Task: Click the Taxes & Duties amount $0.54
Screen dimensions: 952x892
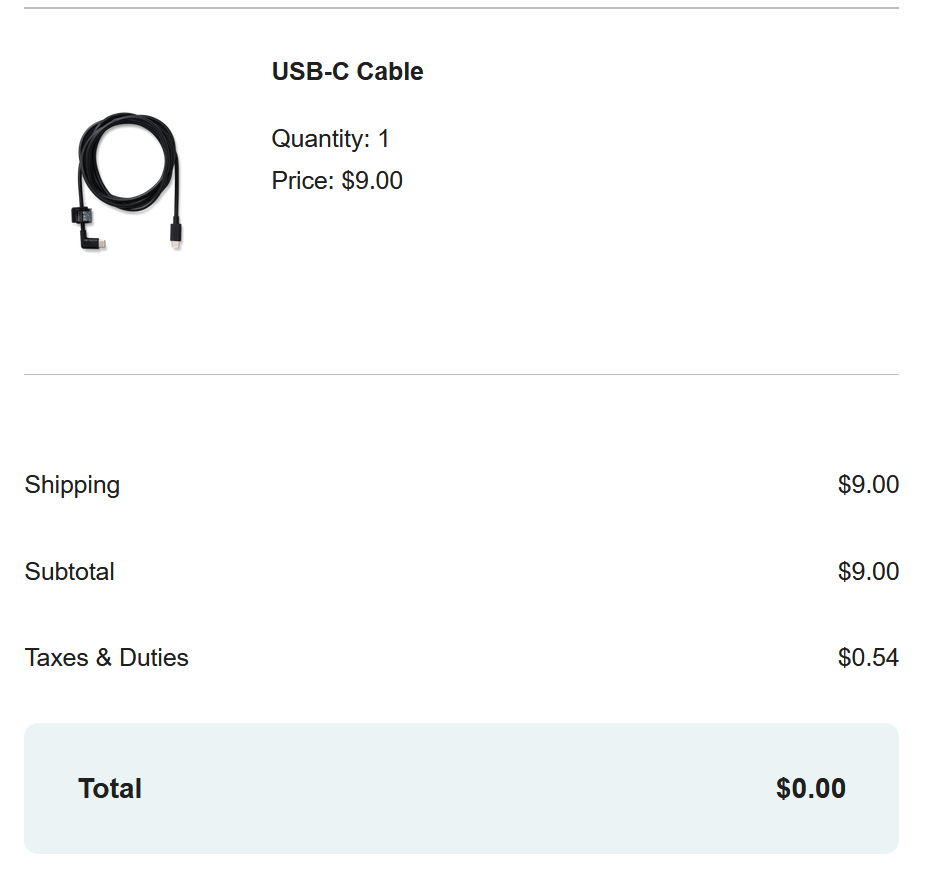Action: tap(868, 658)
